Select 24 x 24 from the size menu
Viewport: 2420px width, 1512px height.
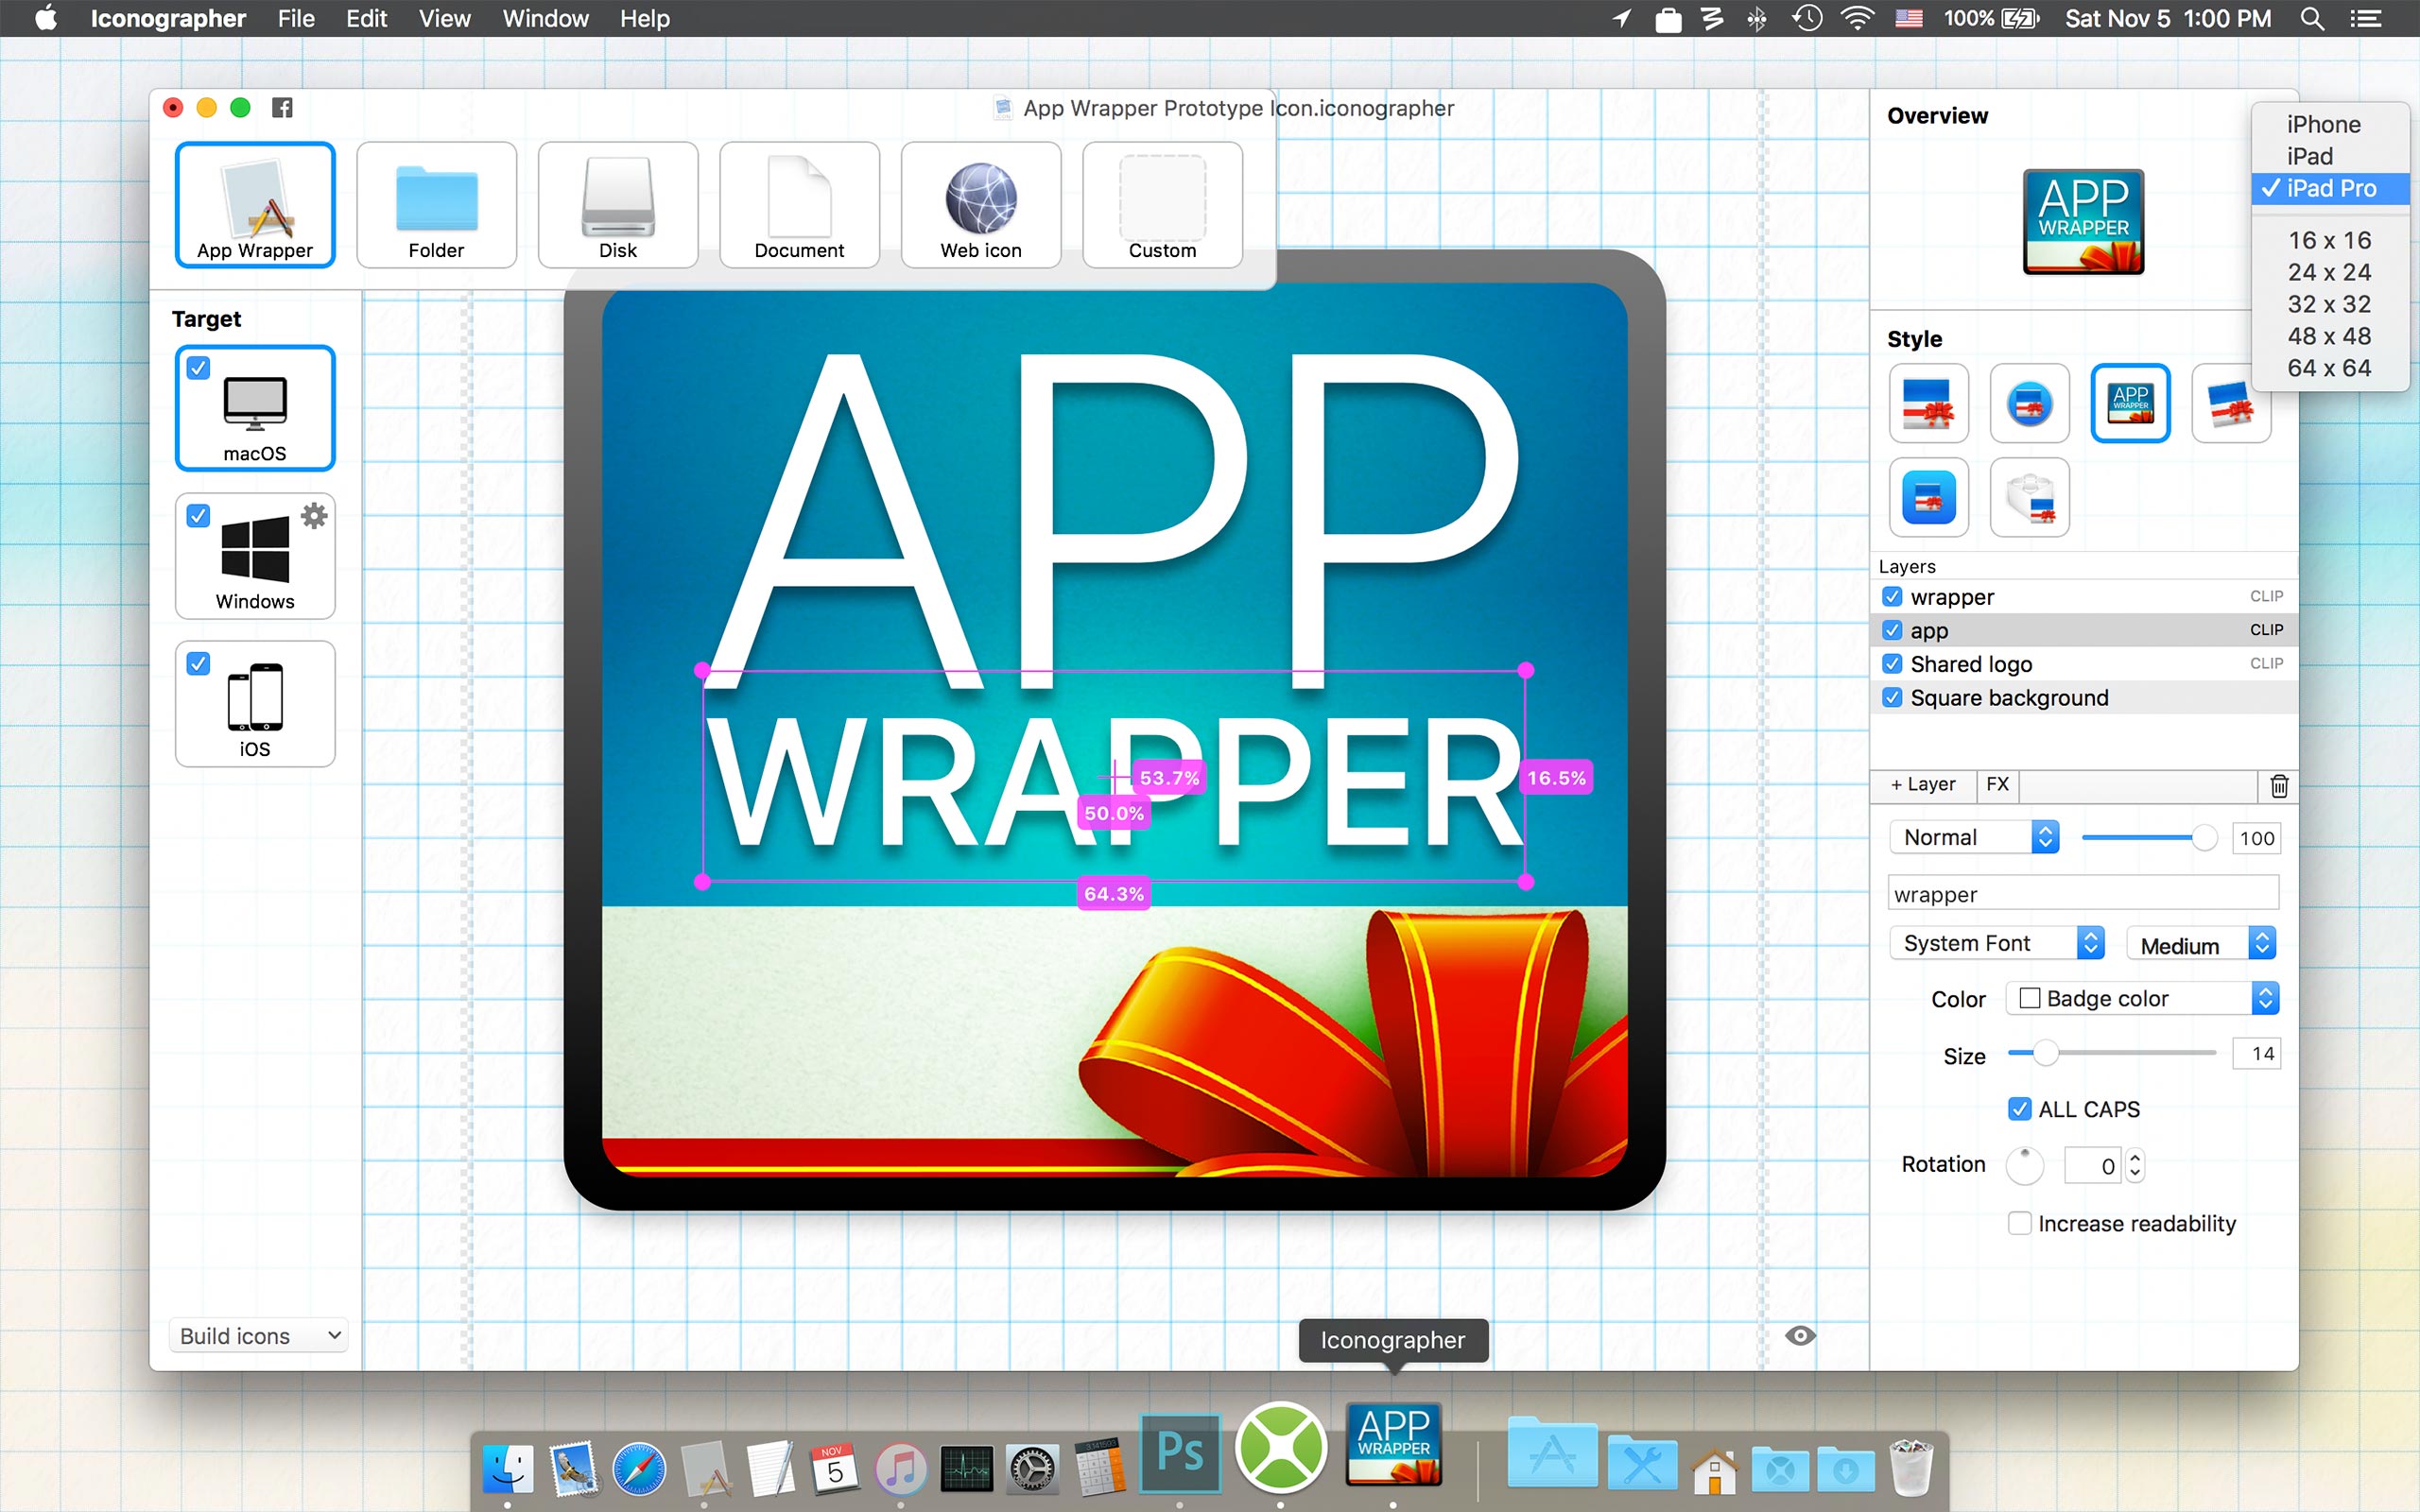(2330, 272)
